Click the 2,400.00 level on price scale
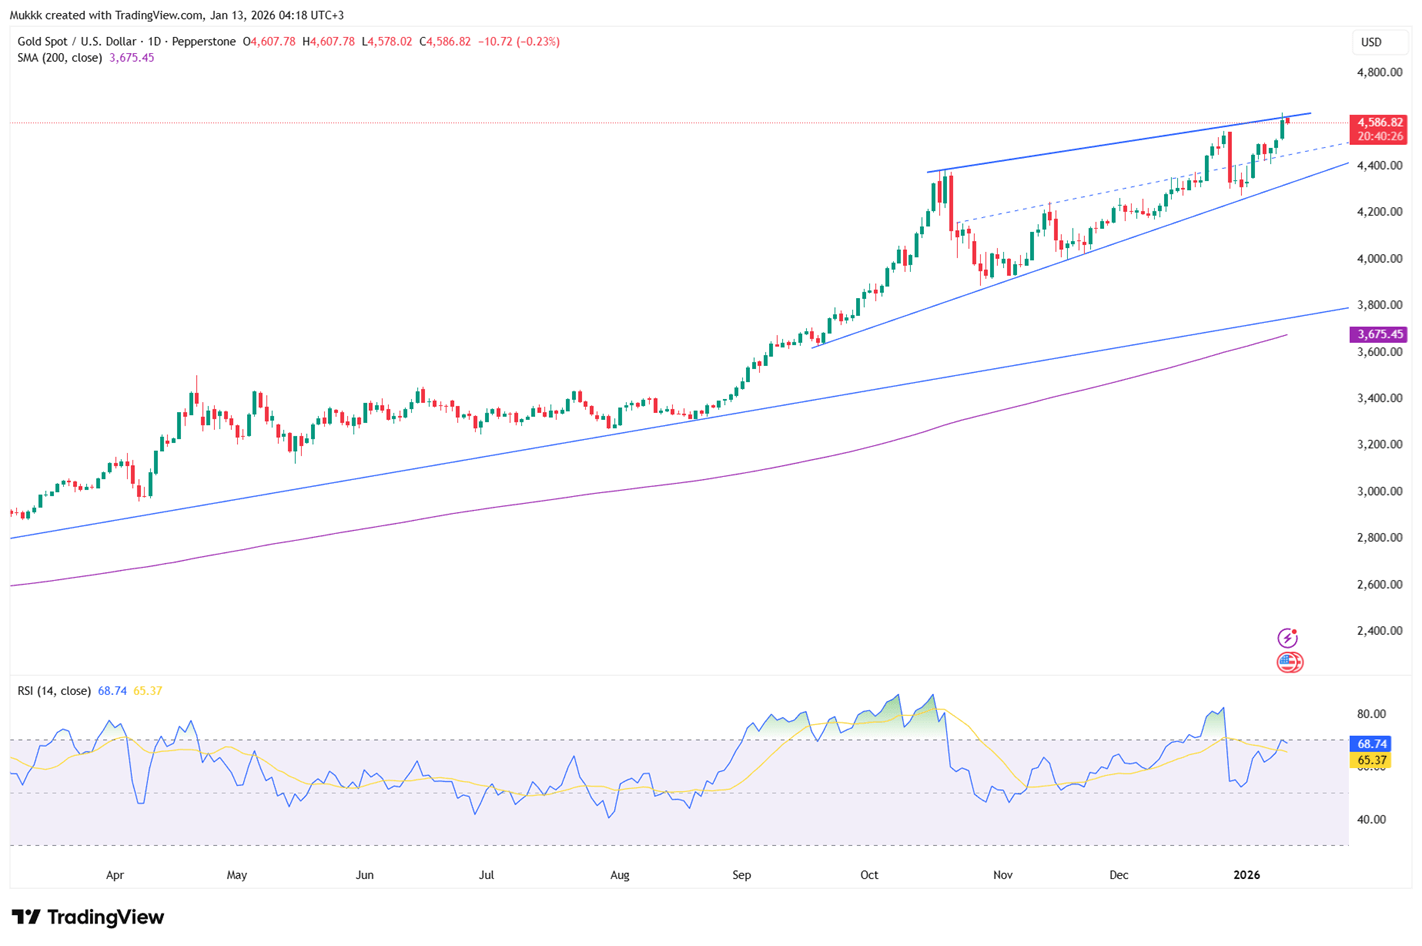Image resolution: width=1422 pixels, height=946 pixels. coord(1378,631)
